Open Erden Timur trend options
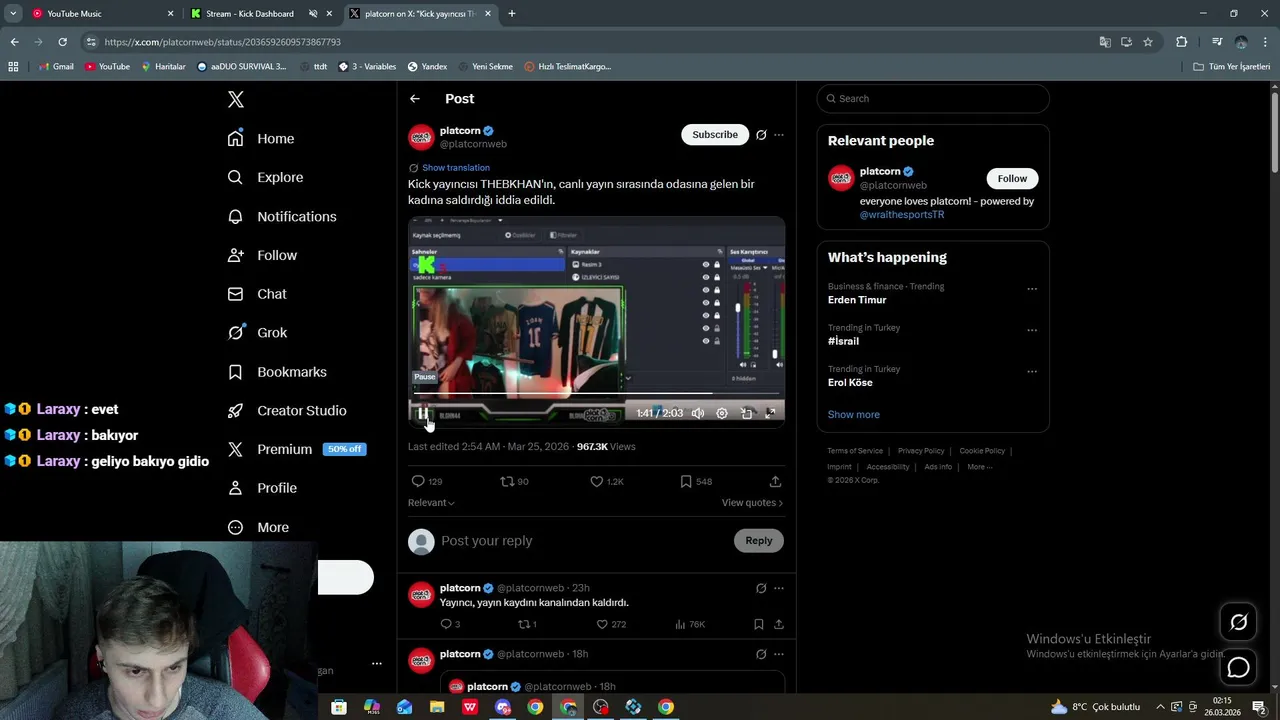The width and height of the screenshot is (1280, 720). 1032,289
